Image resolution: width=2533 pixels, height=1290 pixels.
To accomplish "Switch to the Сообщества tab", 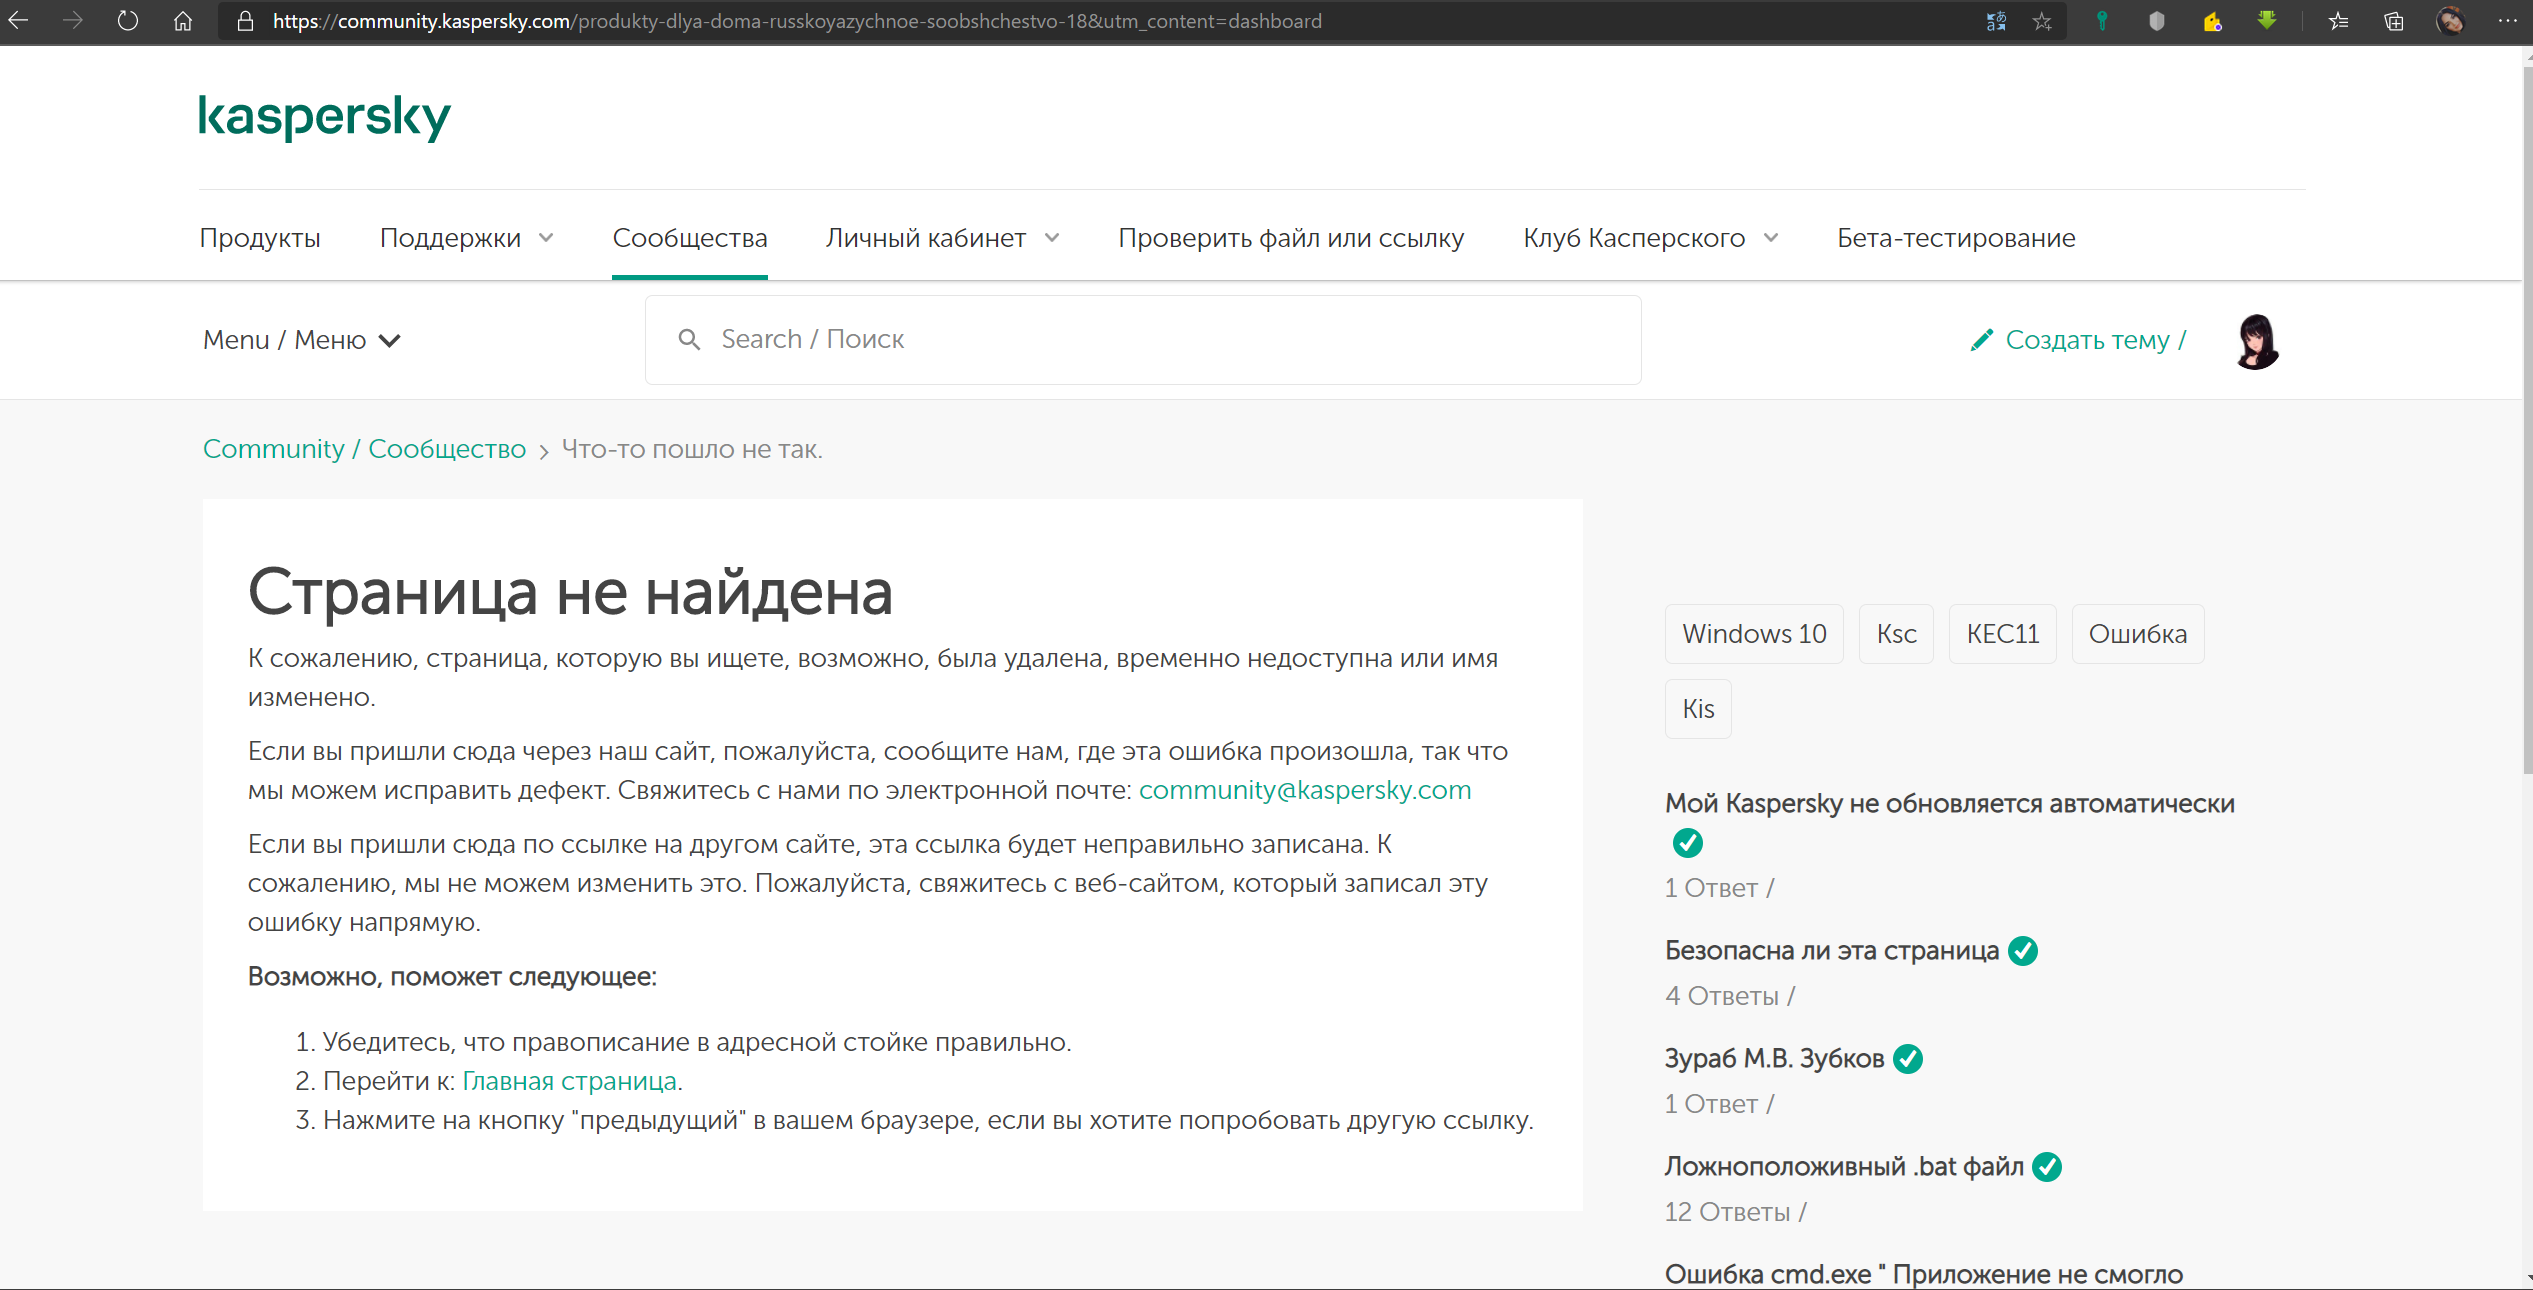I will pos(689,238).
